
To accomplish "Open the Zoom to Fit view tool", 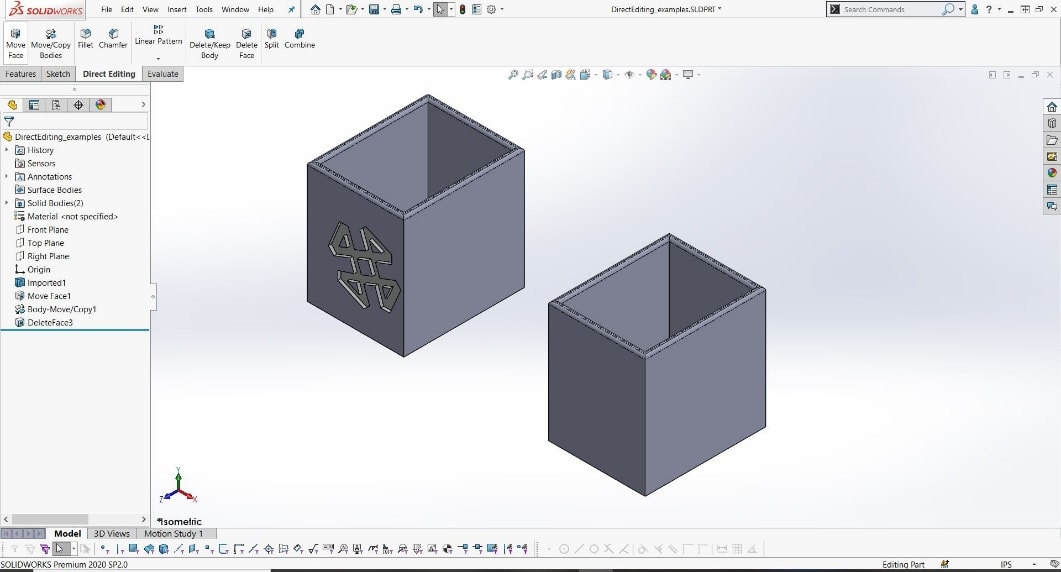I will point(513,75).
